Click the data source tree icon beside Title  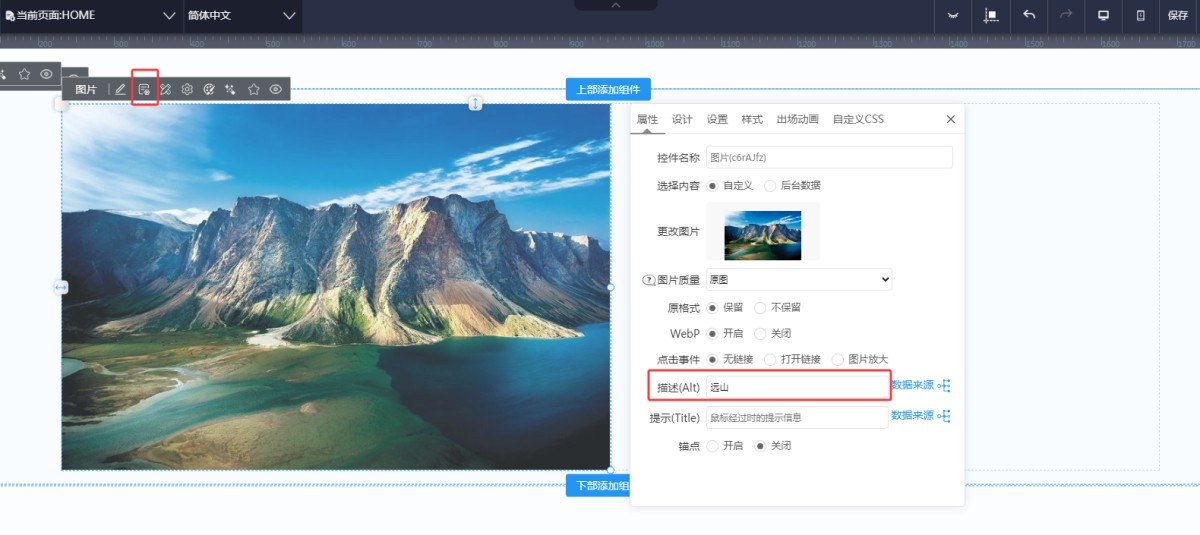(x=944, y=416)
